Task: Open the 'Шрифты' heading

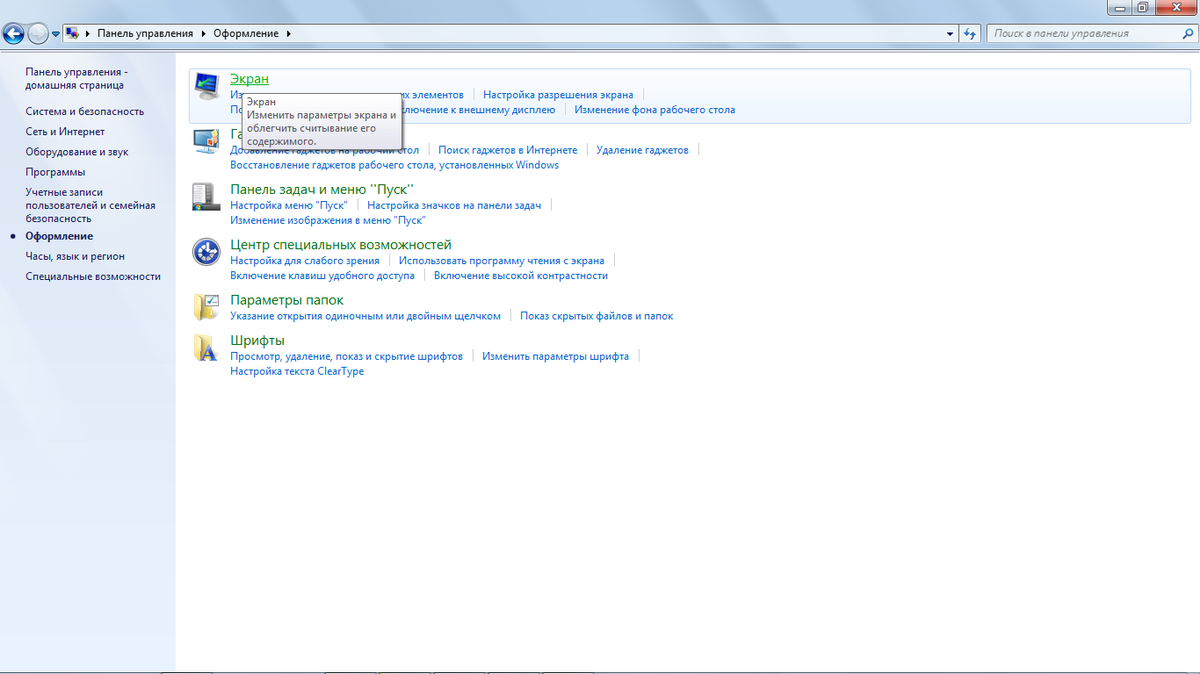Action: click(x=257, y=341)
